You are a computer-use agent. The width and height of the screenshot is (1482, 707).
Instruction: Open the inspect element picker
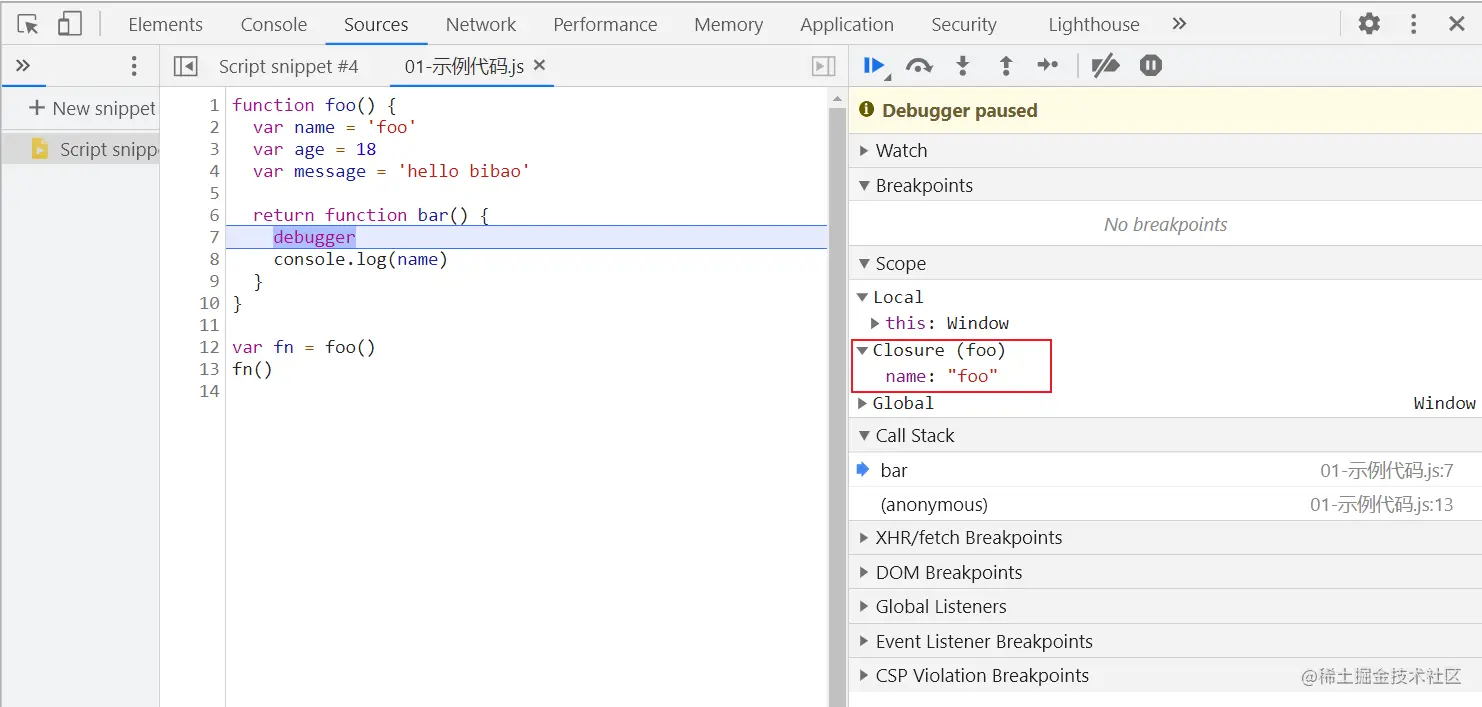click(28, 24)
